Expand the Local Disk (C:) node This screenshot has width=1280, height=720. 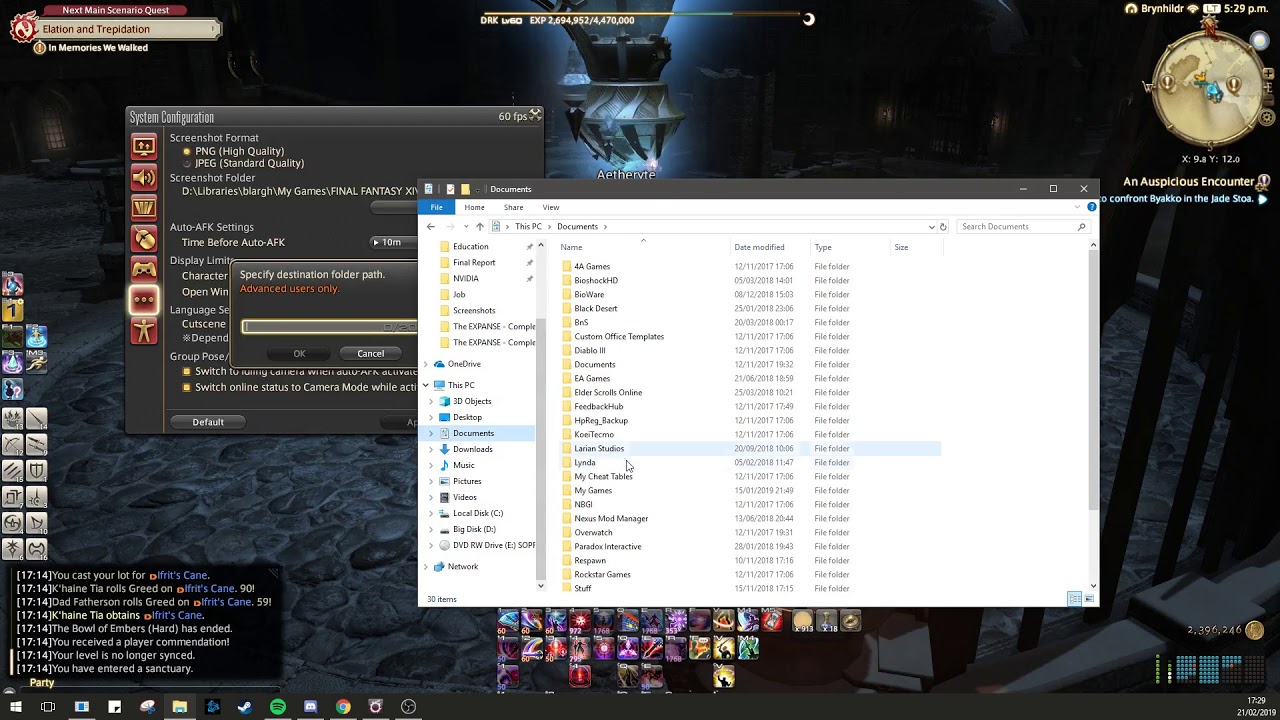coord(431,513)
